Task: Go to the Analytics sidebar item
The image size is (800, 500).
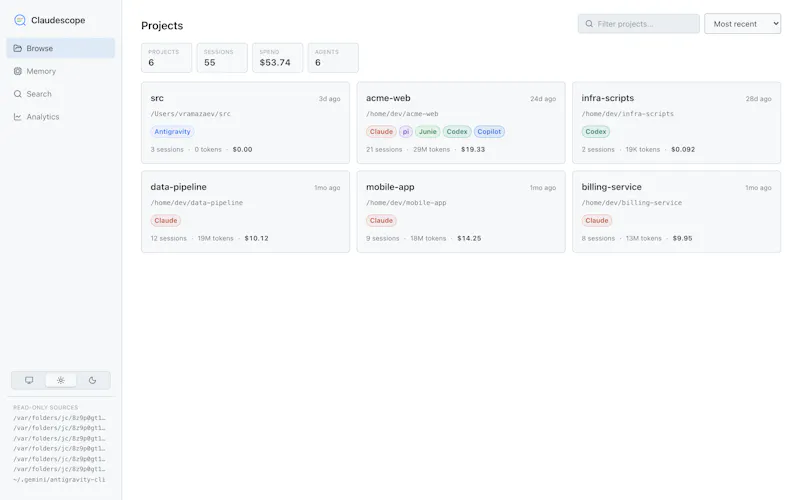Action: tap(61, 117)
